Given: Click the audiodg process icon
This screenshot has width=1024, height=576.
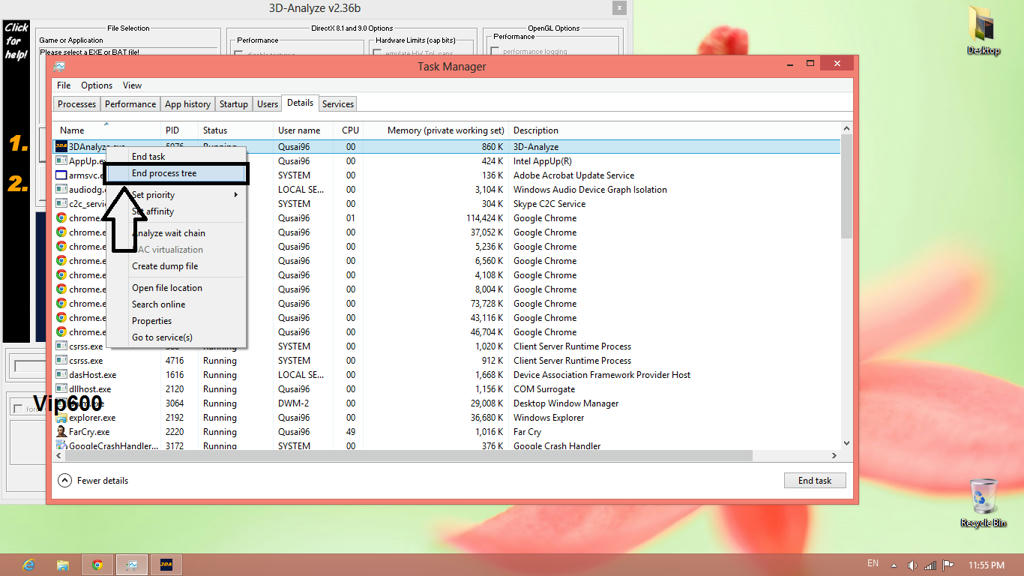Looking at the screenshot, I should (x=61, y=189).
